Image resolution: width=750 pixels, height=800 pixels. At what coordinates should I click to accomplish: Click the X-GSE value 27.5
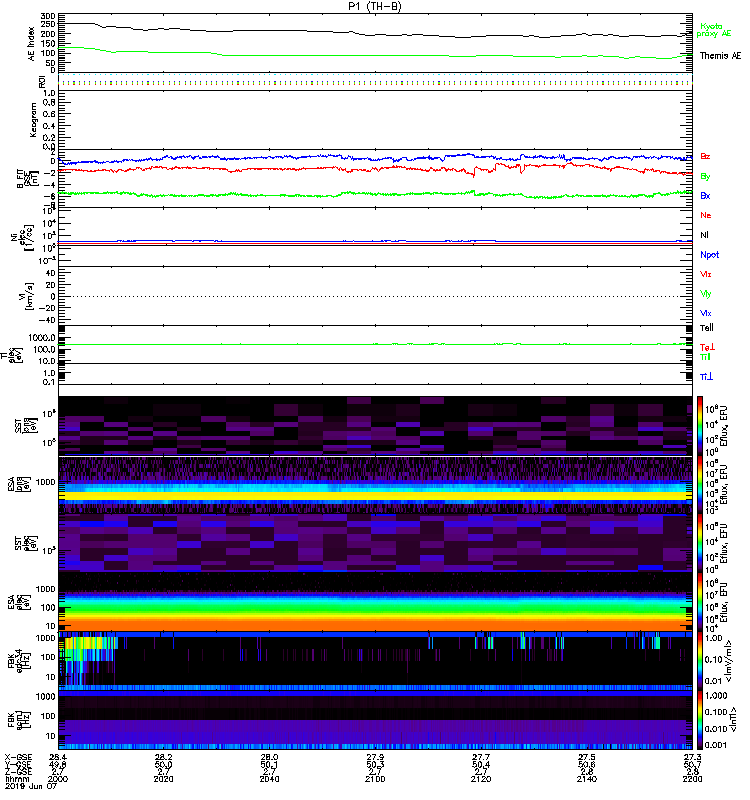point(587,757)
